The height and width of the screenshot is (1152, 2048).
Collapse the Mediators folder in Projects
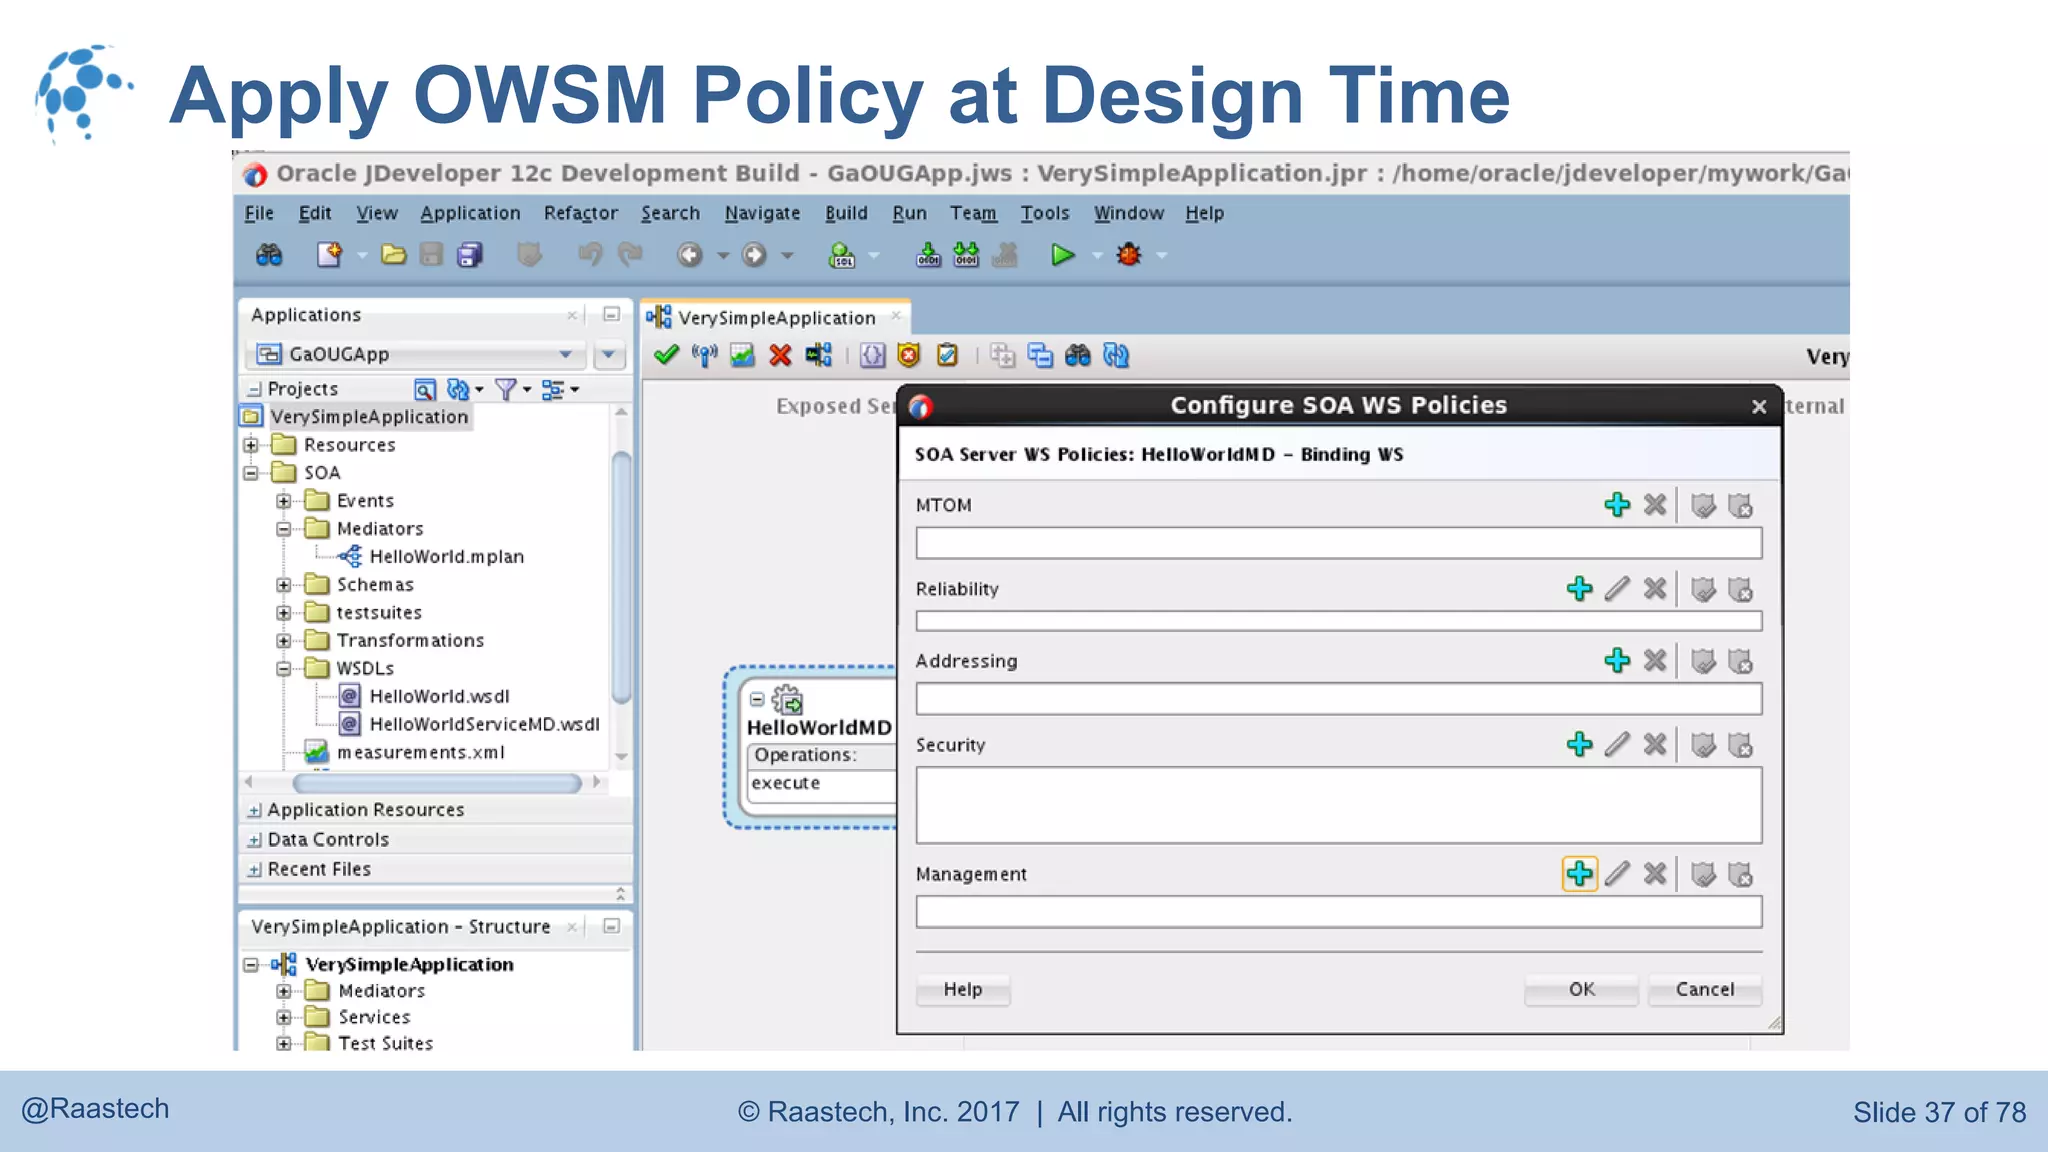[284, 529]
